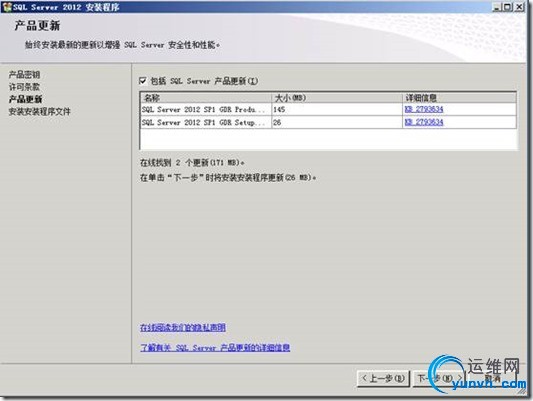Open the online privacy statement link
This screenshot has width=533, height=401.
[x=183, y=327]
